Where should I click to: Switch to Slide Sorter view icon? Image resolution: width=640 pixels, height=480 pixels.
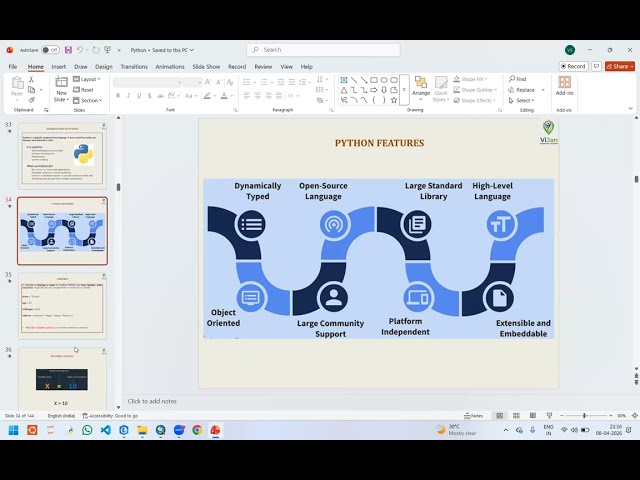[516, 416]
